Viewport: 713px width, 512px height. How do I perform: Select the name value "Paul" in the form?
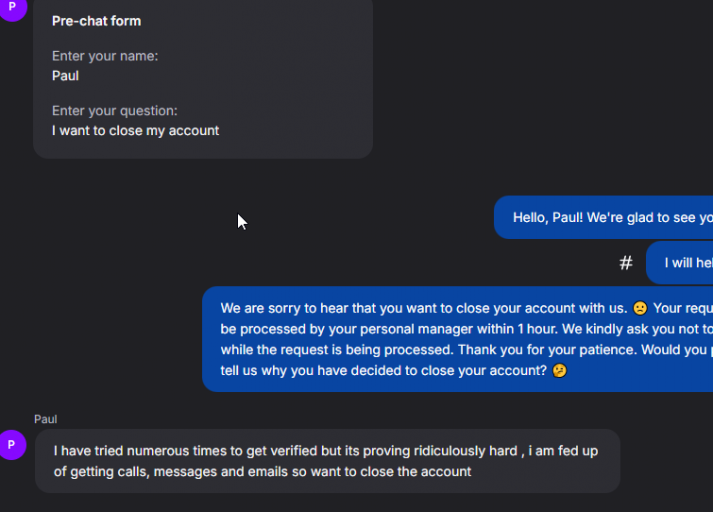click(65, 75)
